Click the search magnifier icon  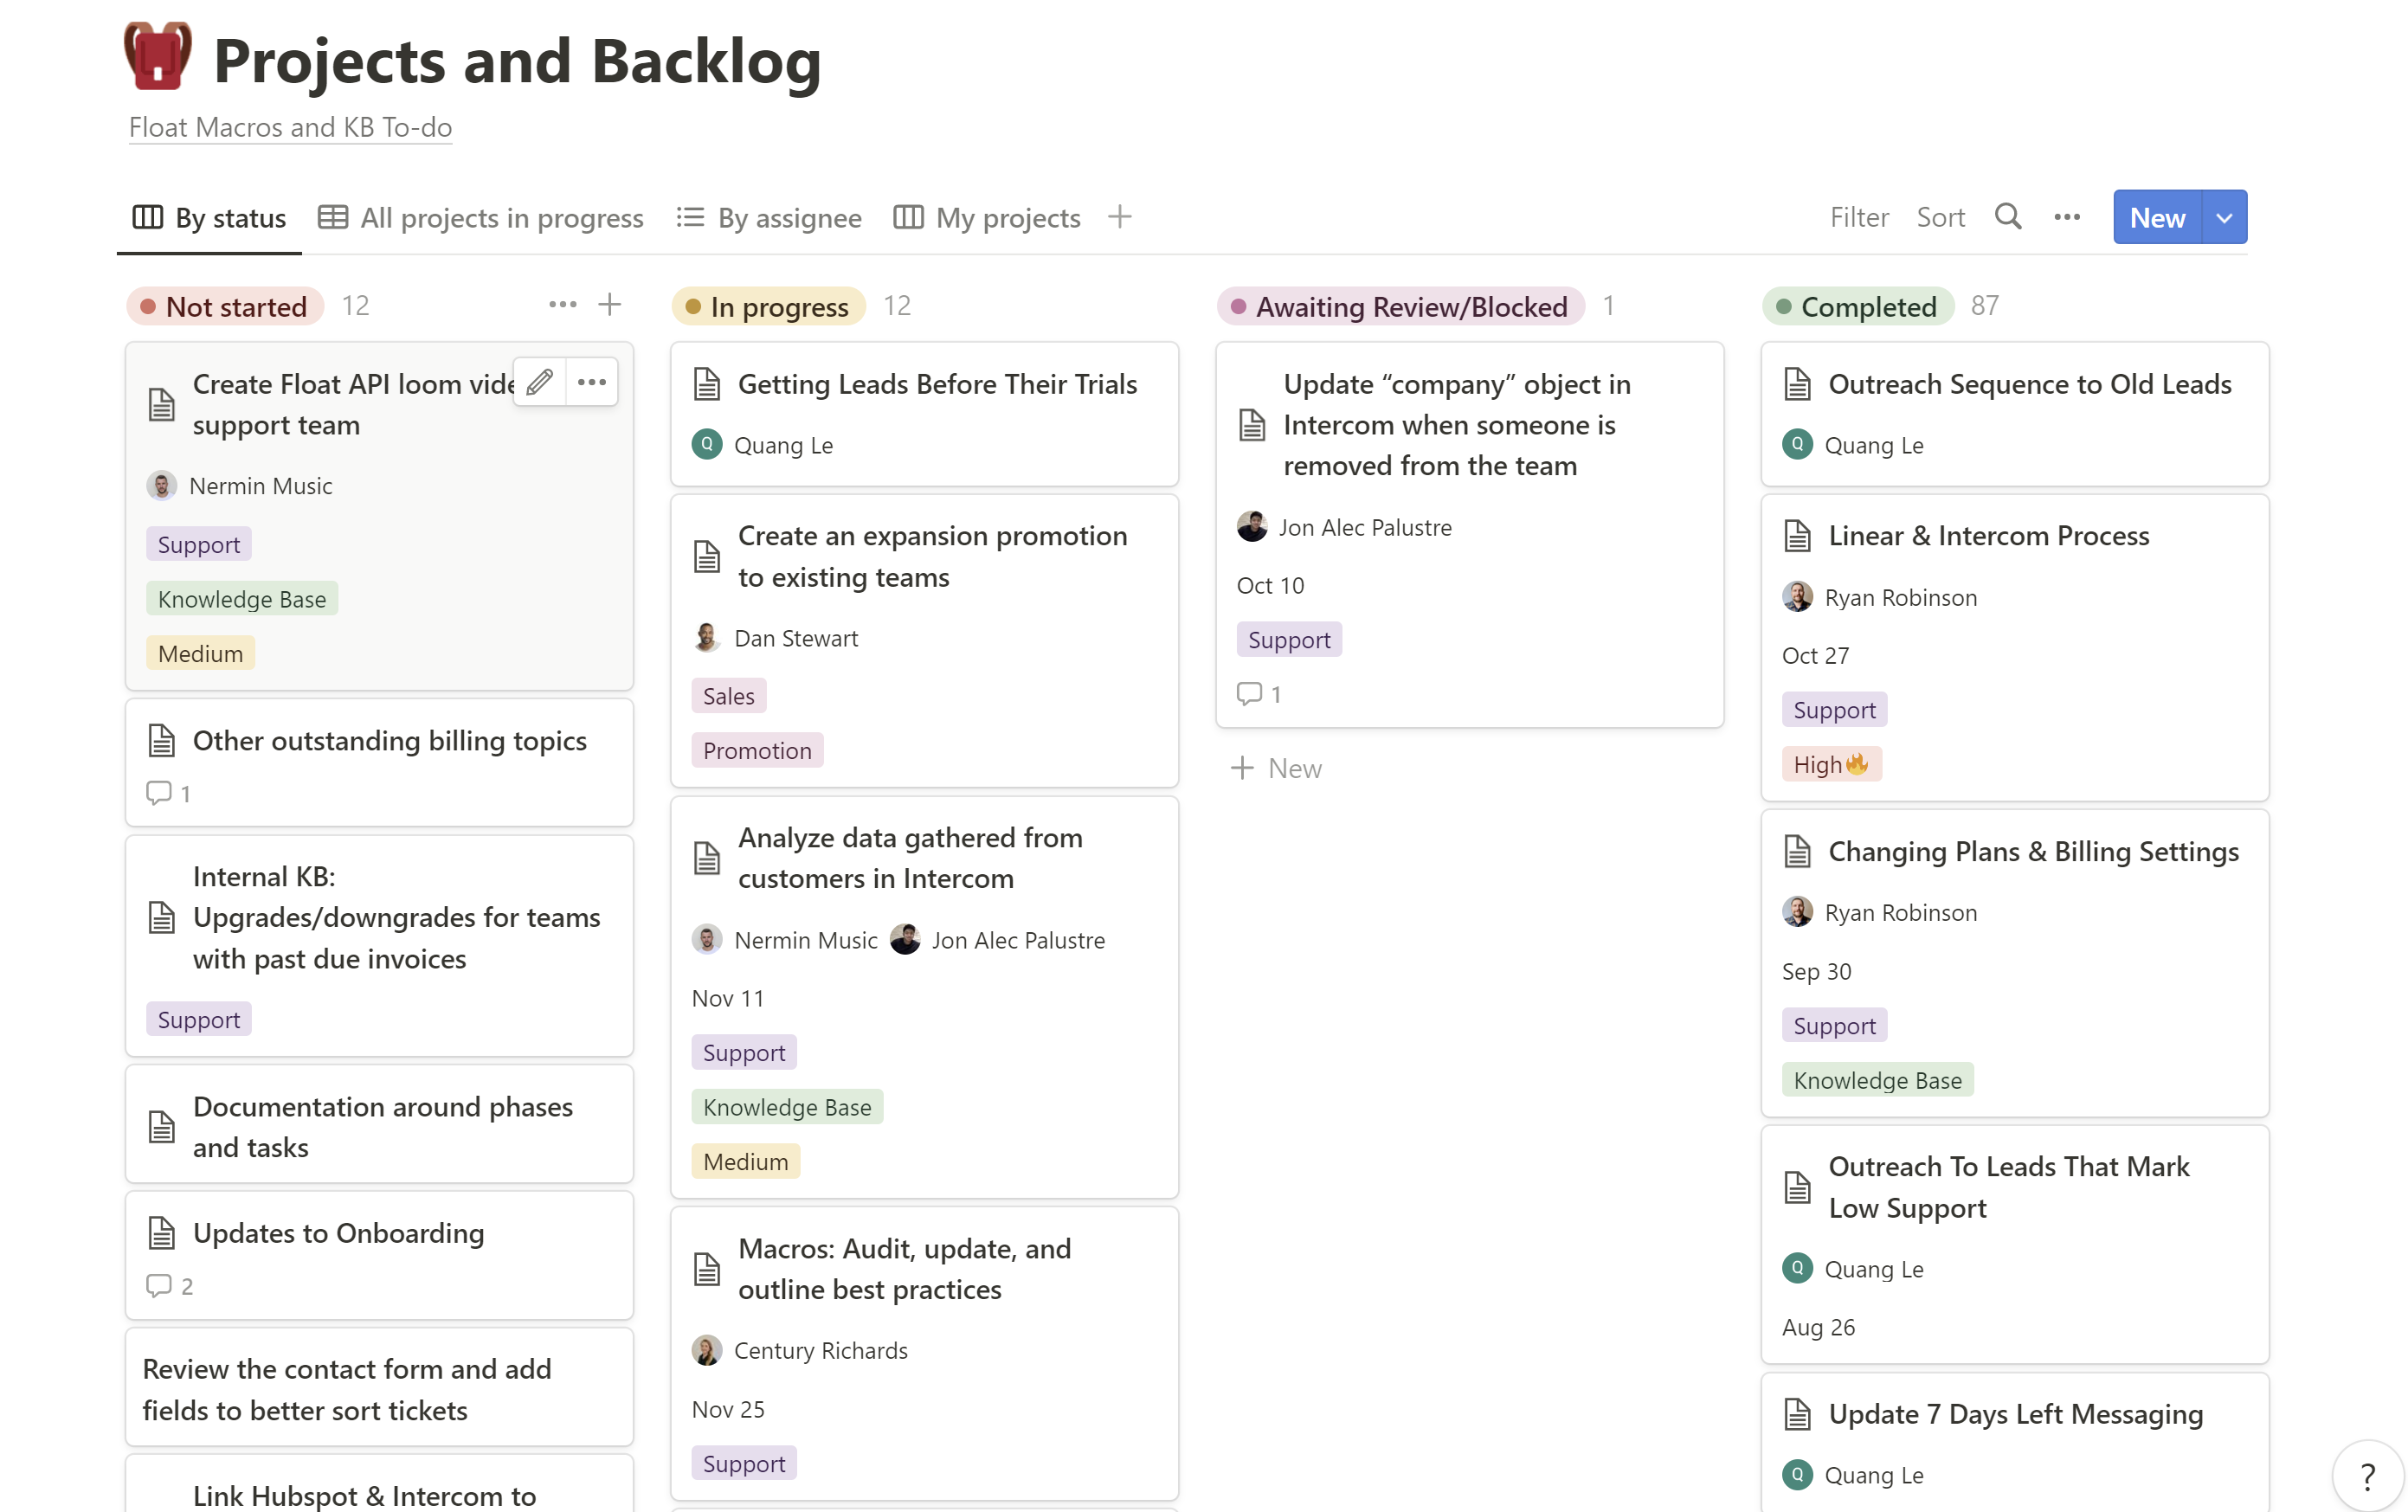[2007, 217]
